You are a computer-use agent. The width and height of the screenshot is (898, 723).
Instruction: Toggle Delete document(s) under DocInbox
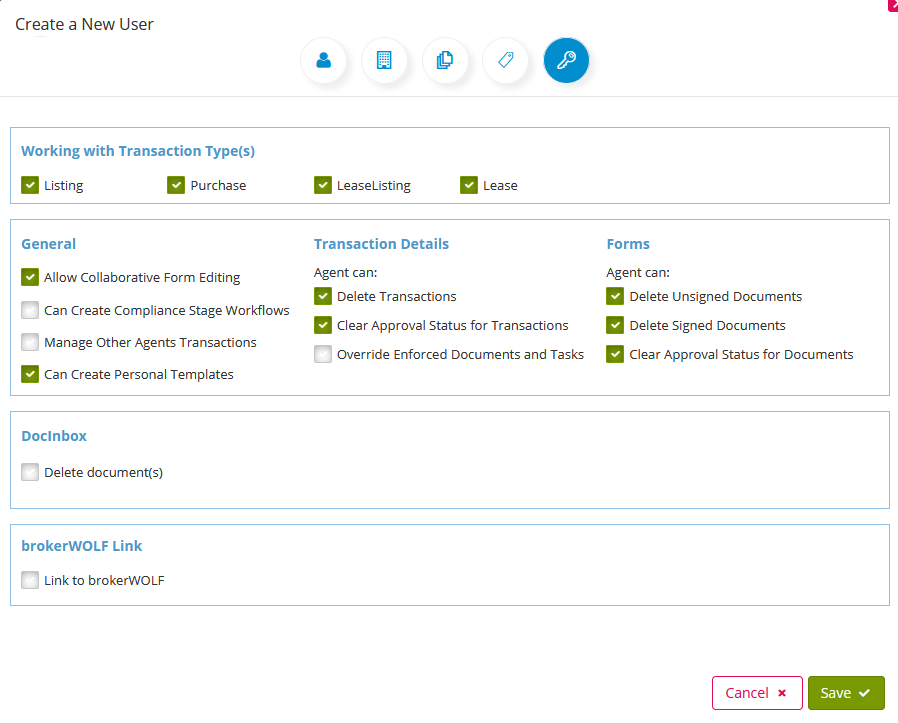click(30, 472)
